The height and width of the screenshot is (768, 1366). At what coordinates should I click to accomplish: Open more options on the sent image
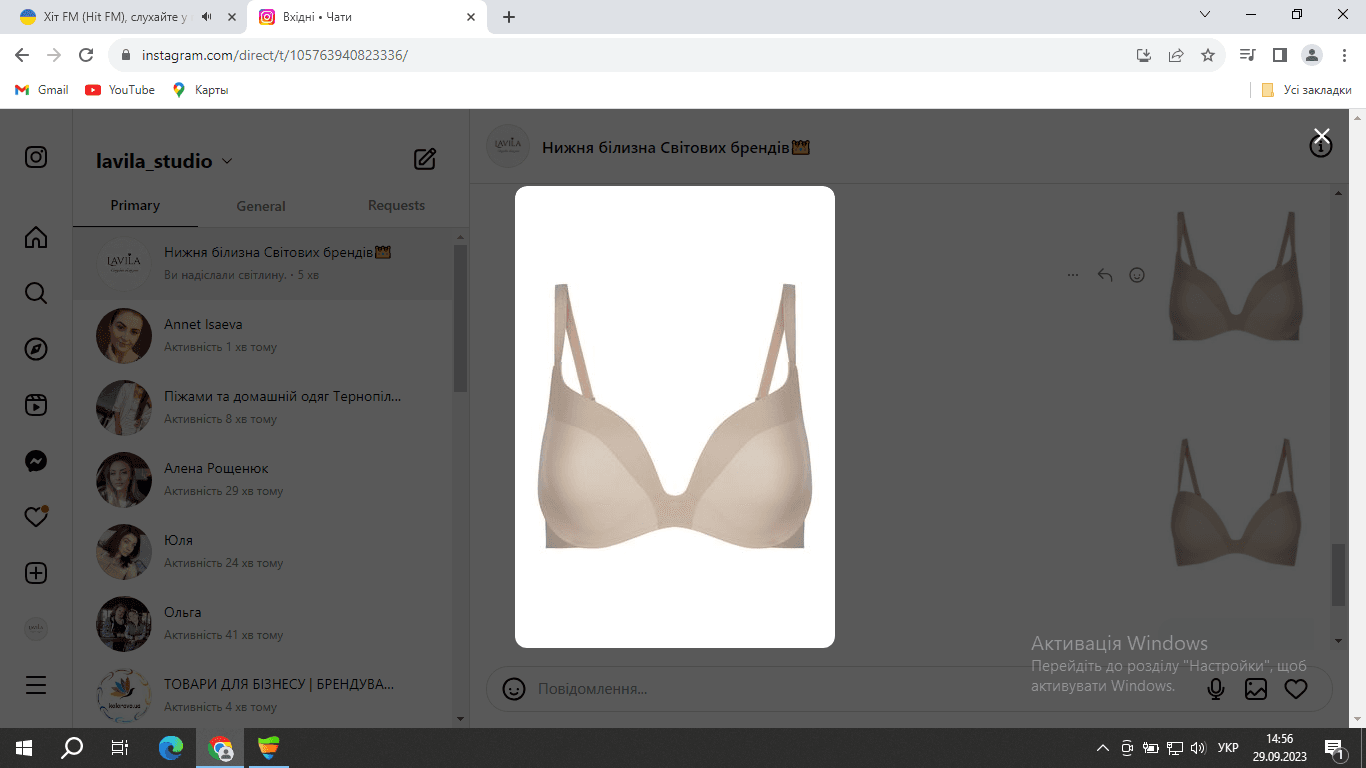pyautogui.click(x=1073, y=275)
